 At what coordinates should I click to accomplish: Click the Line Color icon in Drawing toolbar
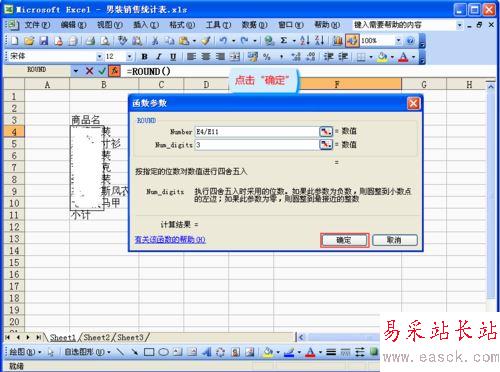289,352
